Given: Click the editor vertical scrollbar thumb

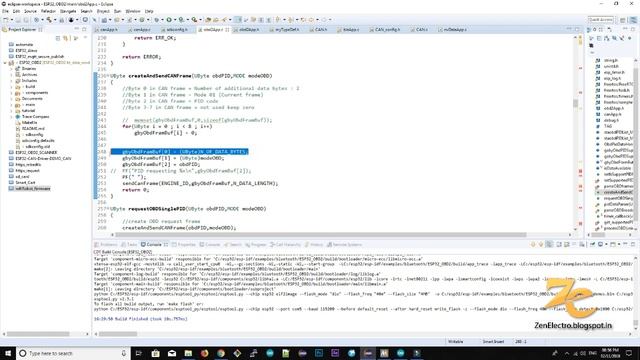Looking at the screenshot, I should pos(576,103).
